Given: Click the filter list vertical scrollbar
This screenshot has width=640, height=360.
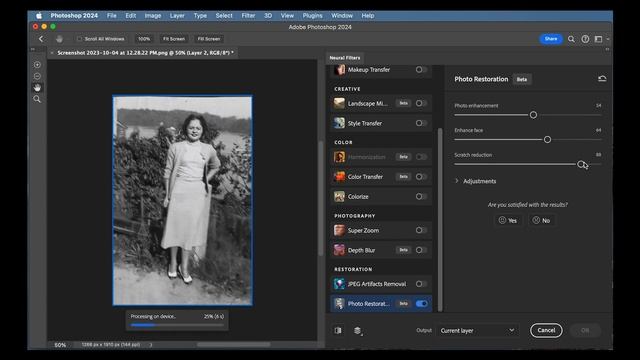Looking at the screenshot, I should pyautogui.click(x=440, y=220).
